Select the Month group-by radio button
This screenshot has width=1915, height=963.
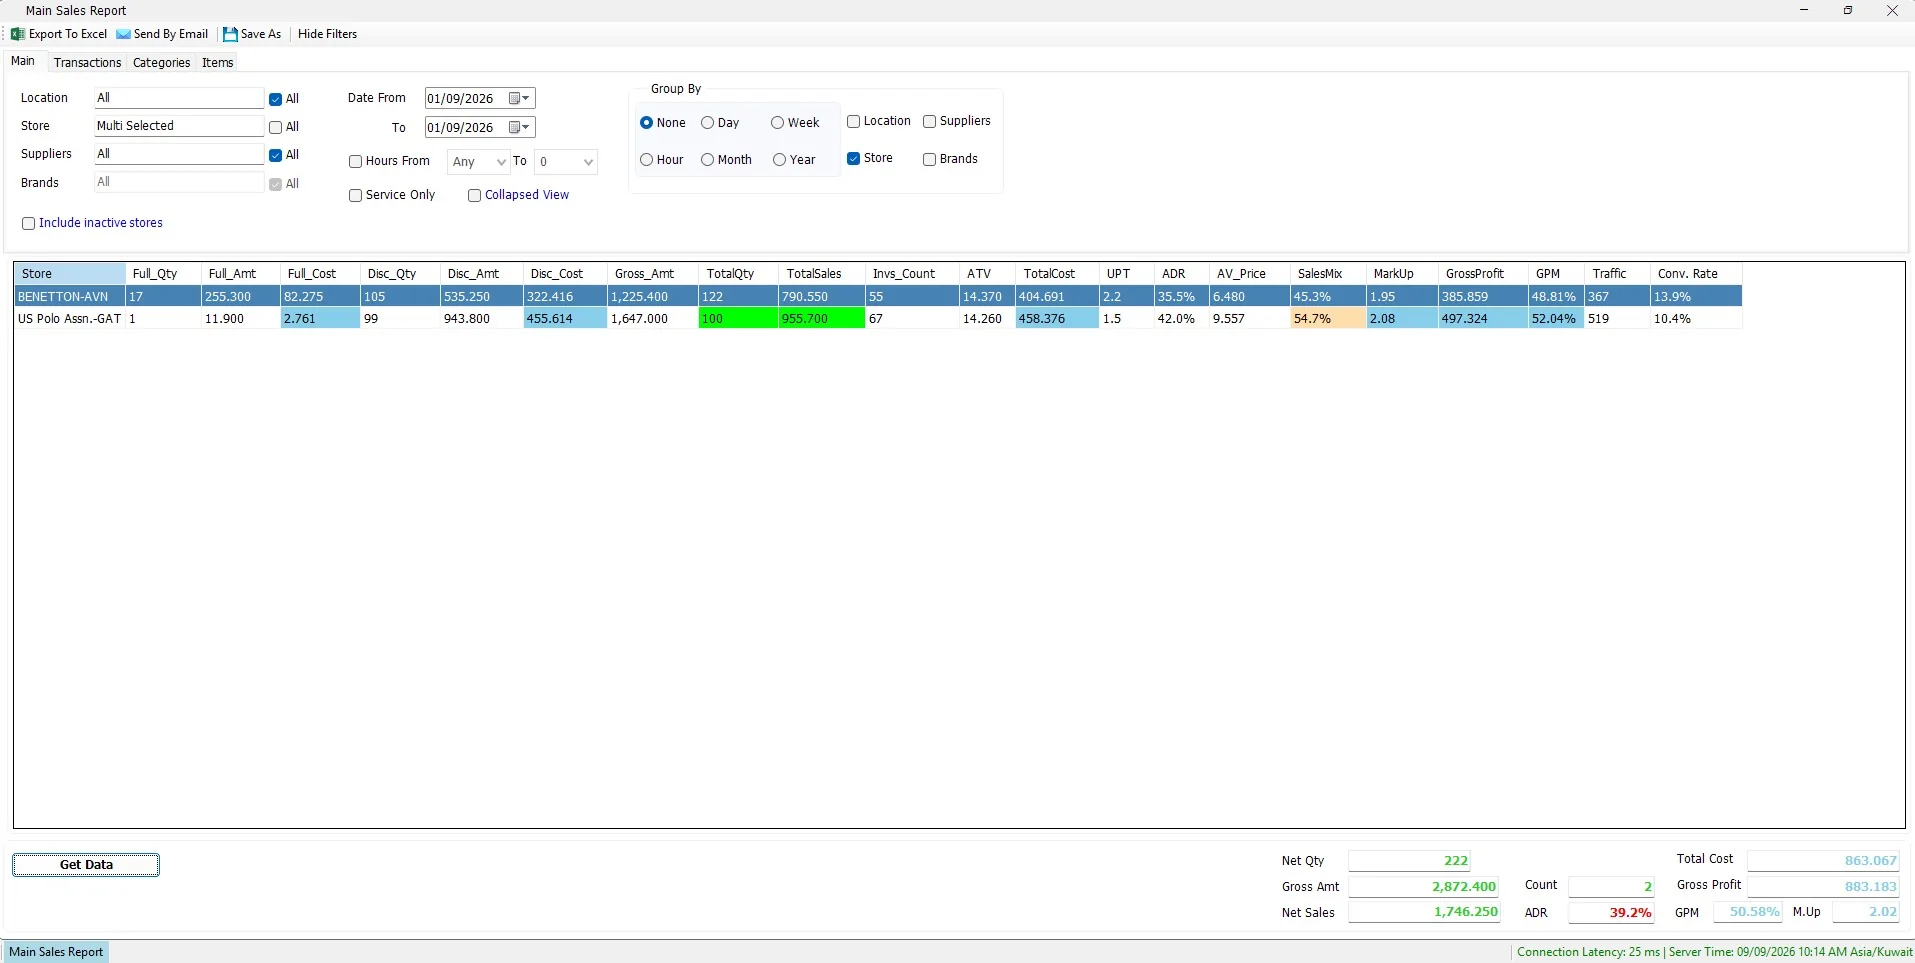coord(707,160)
